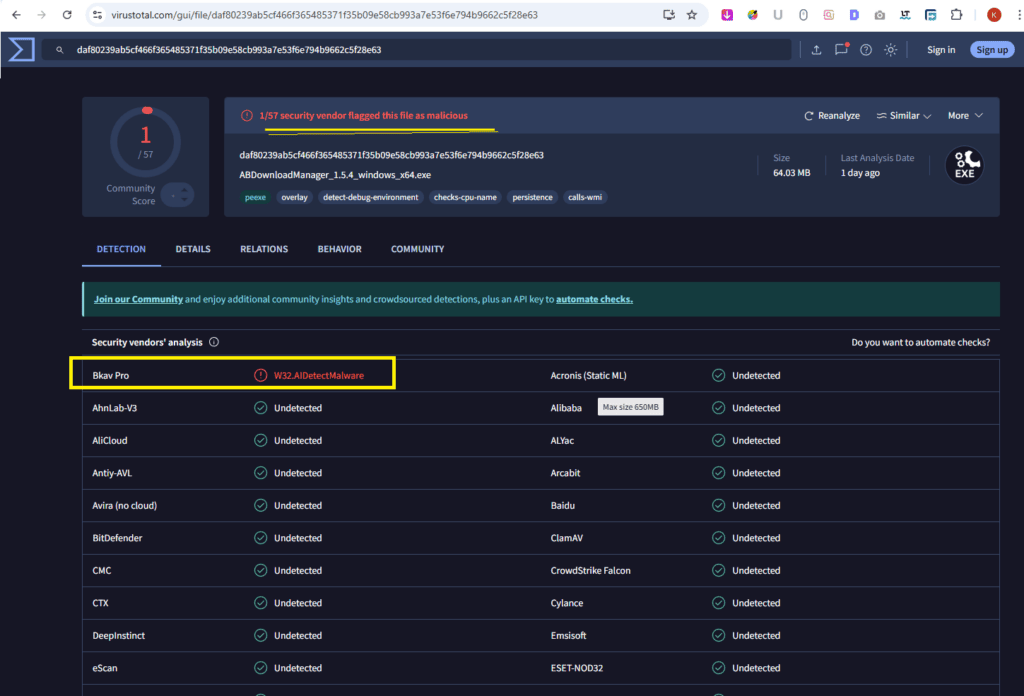Screen dimensions: 1024x696
Task: Click the AhnLab-V3 undetected check icon
Action: pos(261,408)
